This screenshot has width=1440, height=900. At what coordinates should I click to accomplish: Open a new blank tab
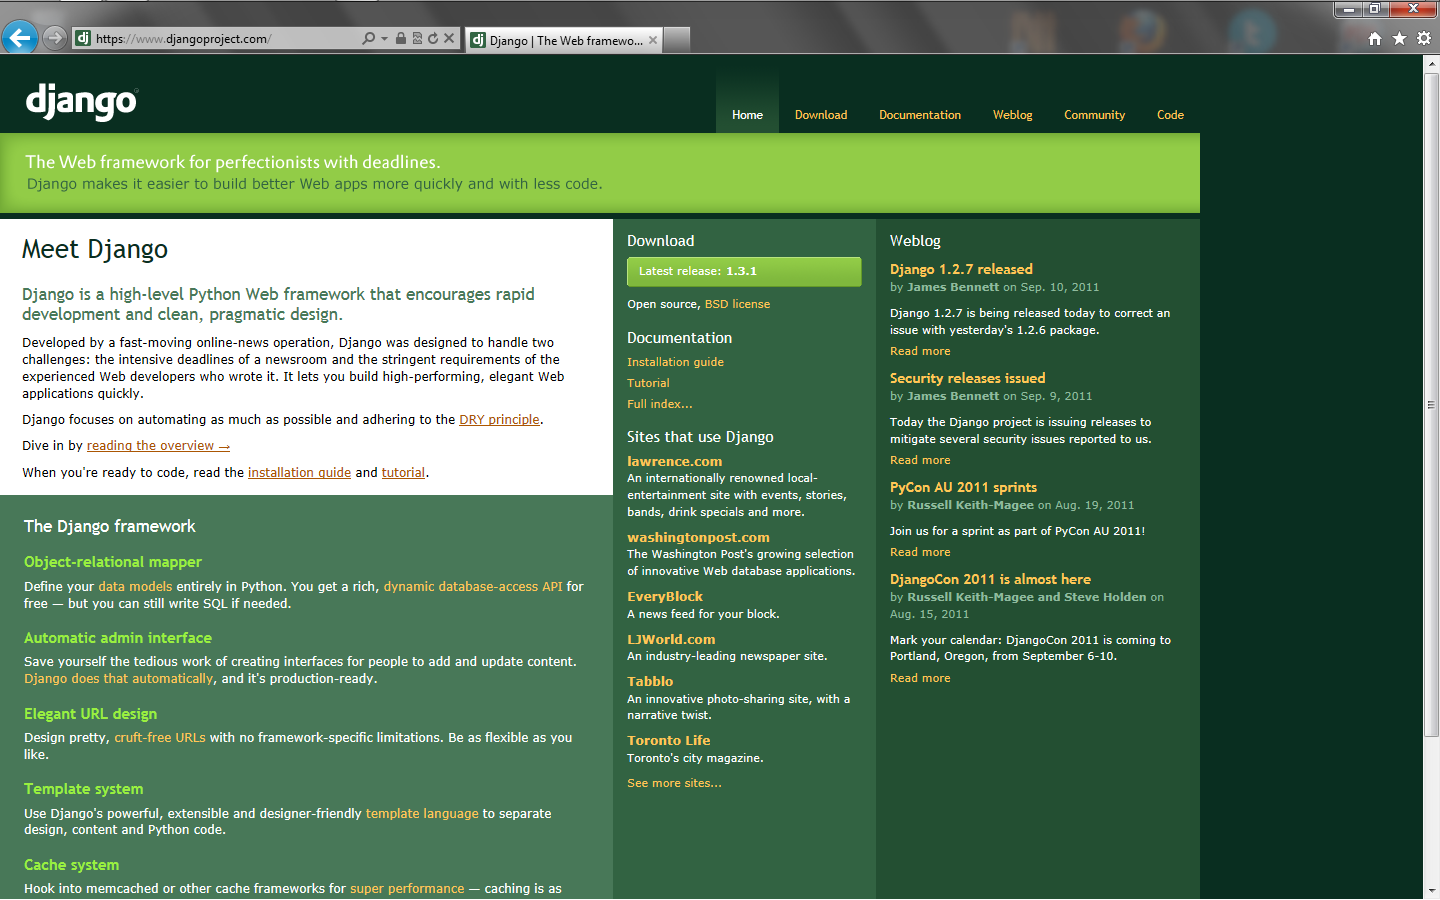pyautogui.click(x=677, y=40)
